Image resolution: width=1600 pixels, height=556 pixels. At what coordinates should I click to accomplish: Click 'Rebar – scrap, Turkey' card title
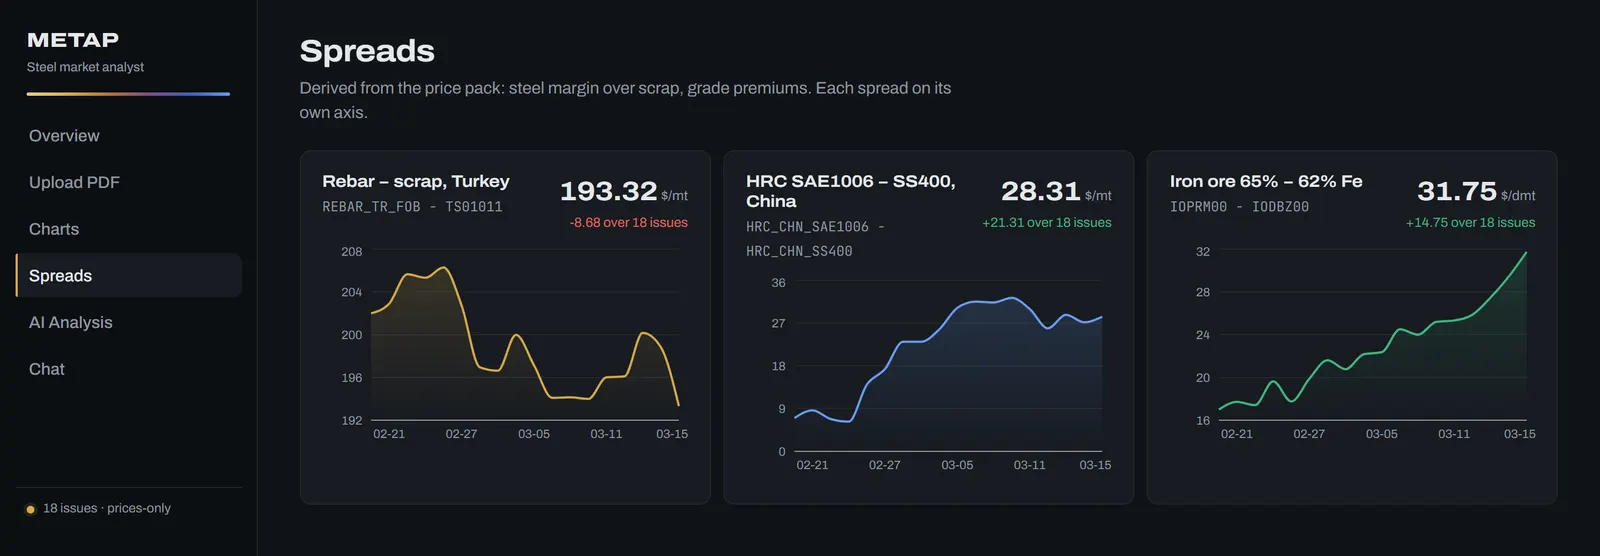[416, 181]
